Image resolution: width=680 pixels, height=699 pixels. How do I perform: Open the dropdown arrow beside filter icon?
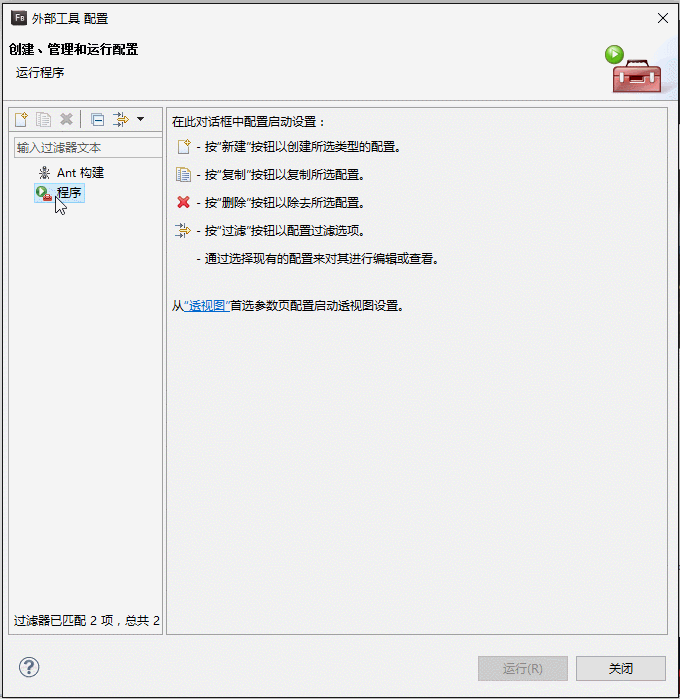pyautogui.click(x=140, y=119)
